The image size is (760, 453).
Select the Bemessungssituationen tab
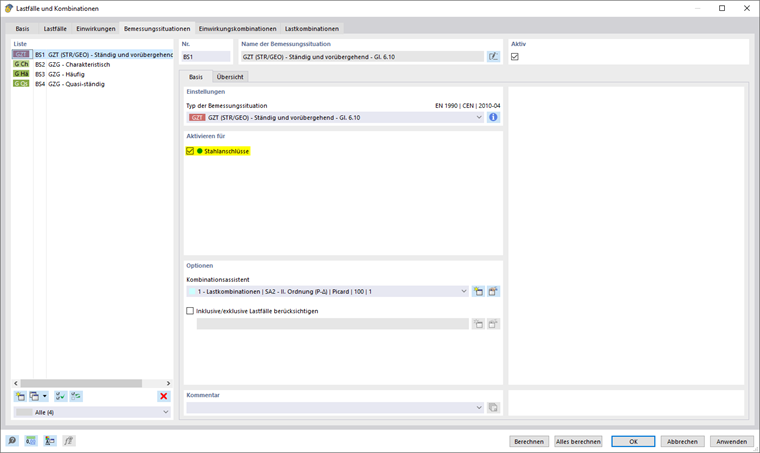point(157,29)
